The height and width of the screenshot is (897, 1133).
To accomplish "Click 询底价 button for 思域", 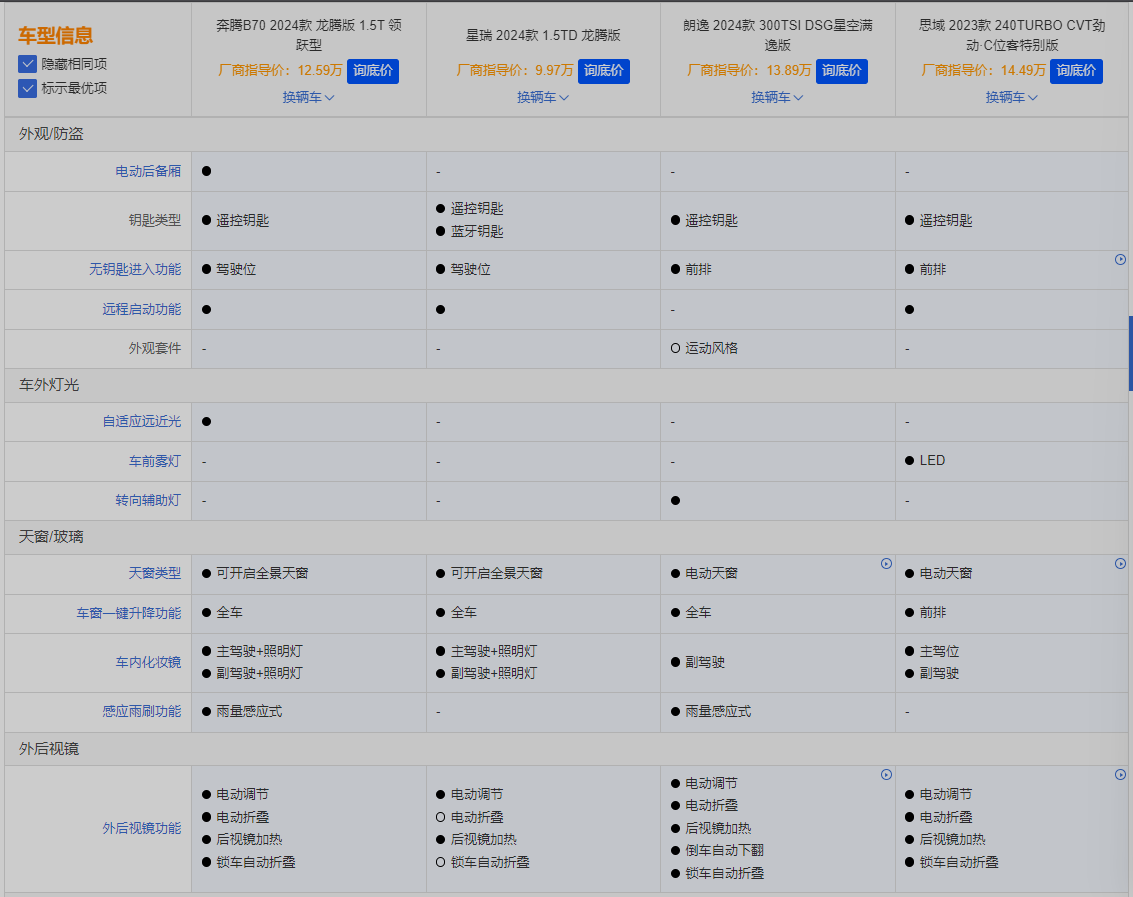I will pyautogui.click(x=1076, y=71).
